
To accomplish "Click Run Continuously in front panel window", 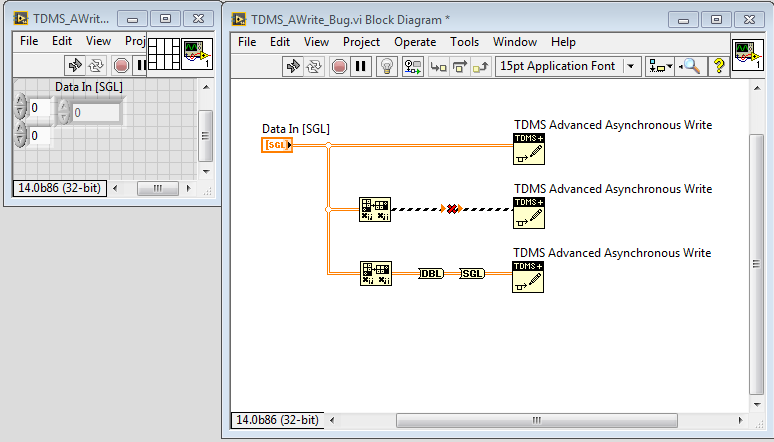I will point(96,65).
